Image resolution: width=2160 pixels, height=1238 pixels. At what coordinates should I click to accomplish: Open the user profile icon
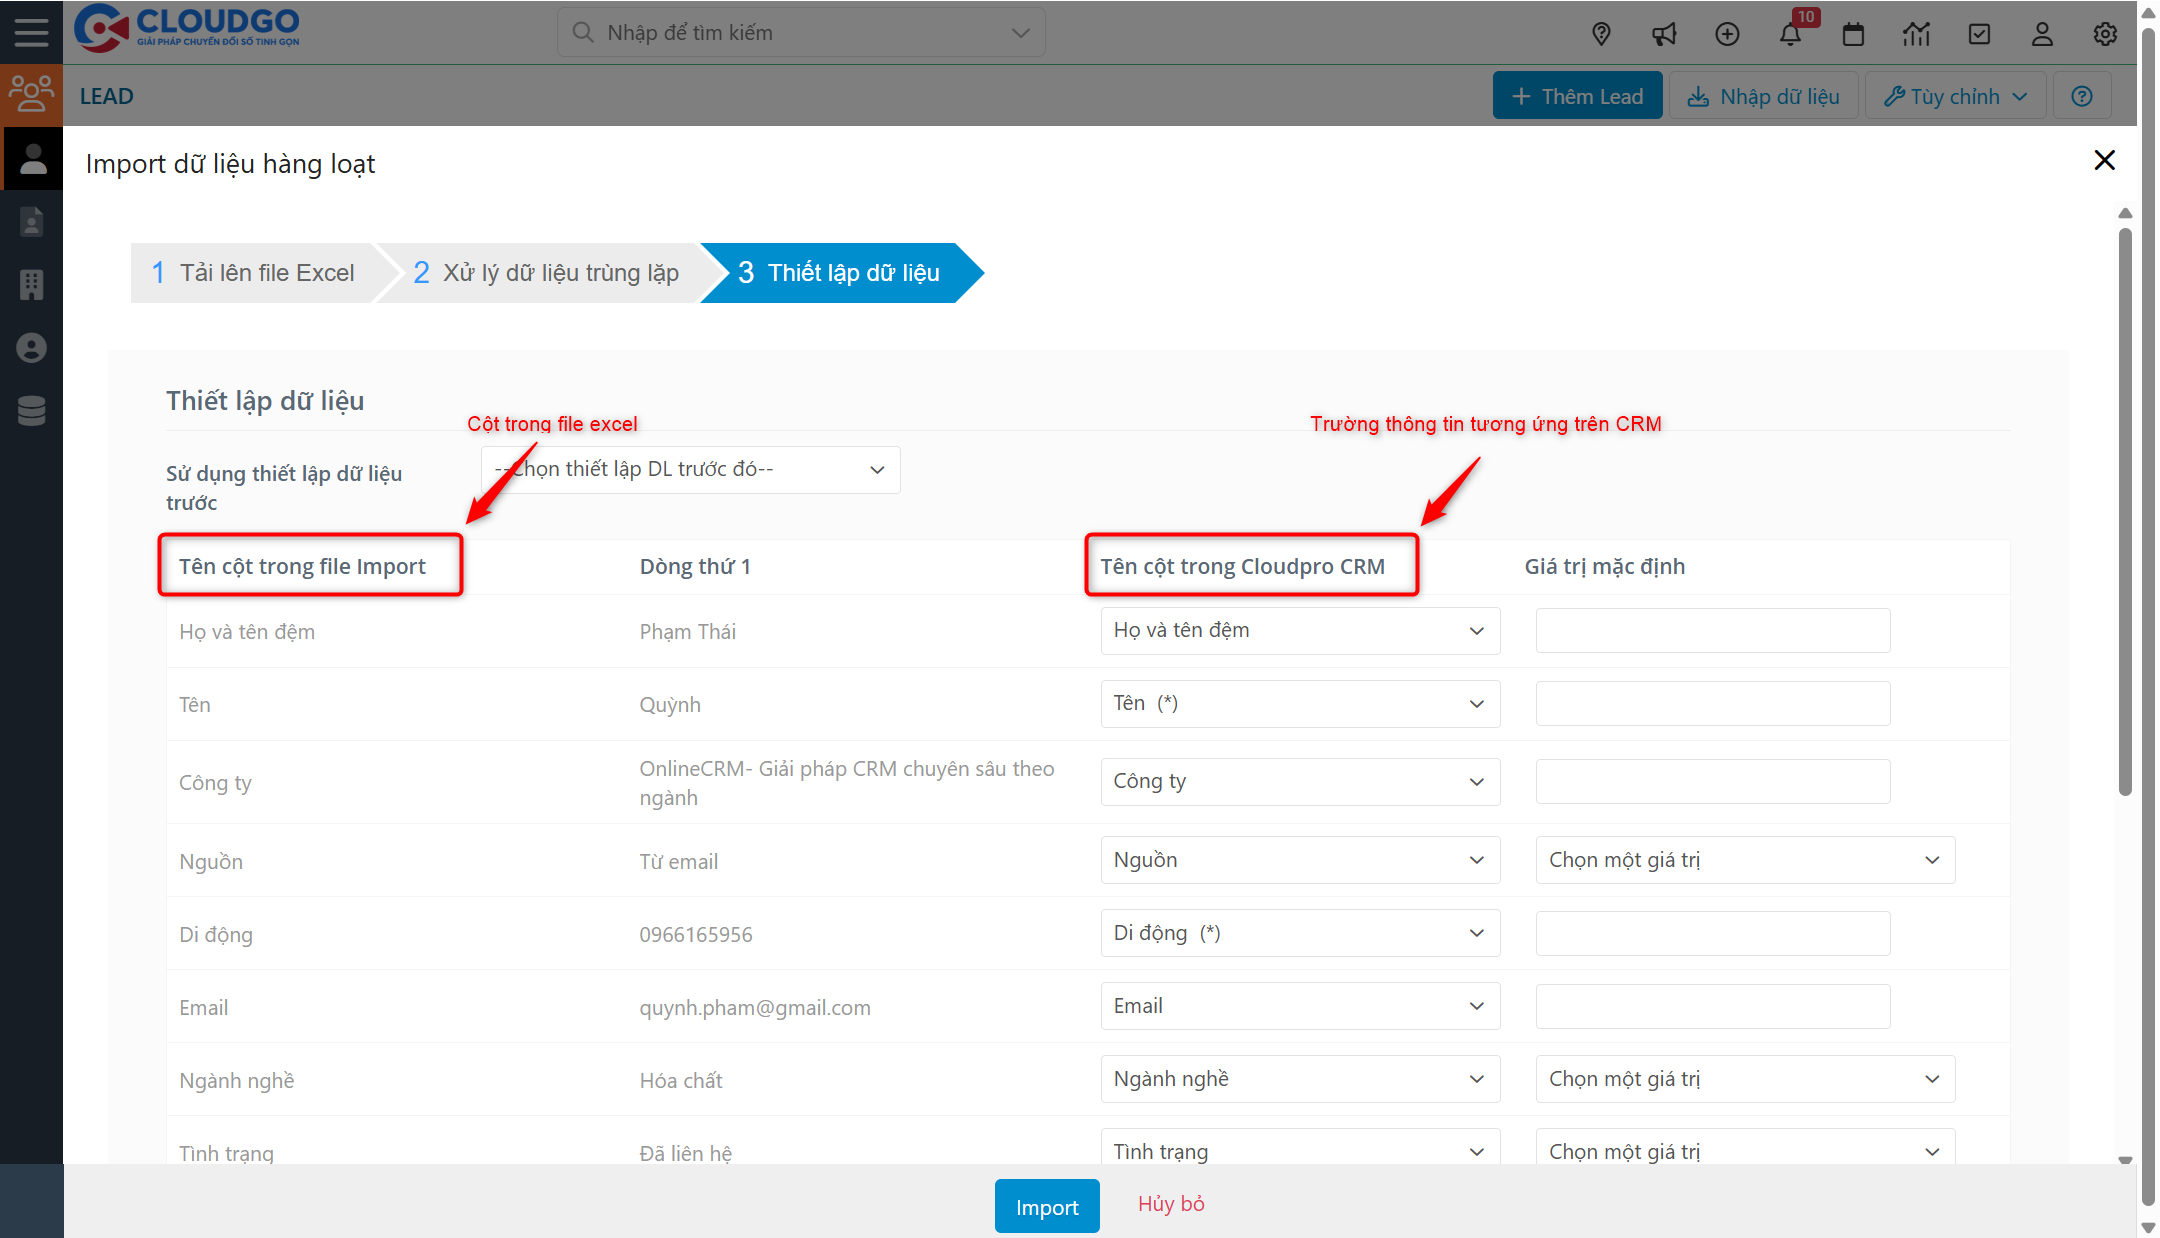[2042, 35]
